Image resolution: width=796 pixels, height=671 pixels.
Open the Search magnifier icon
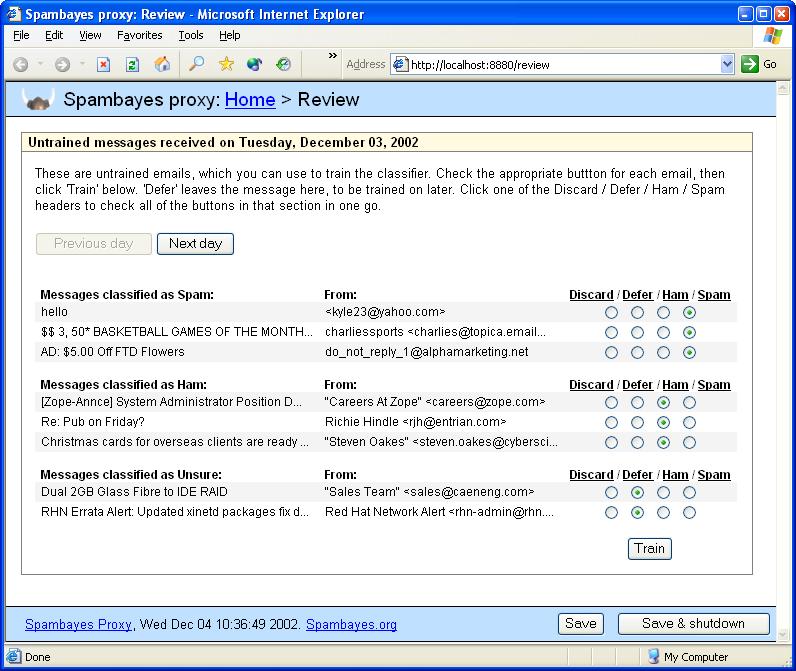[196, 64]
